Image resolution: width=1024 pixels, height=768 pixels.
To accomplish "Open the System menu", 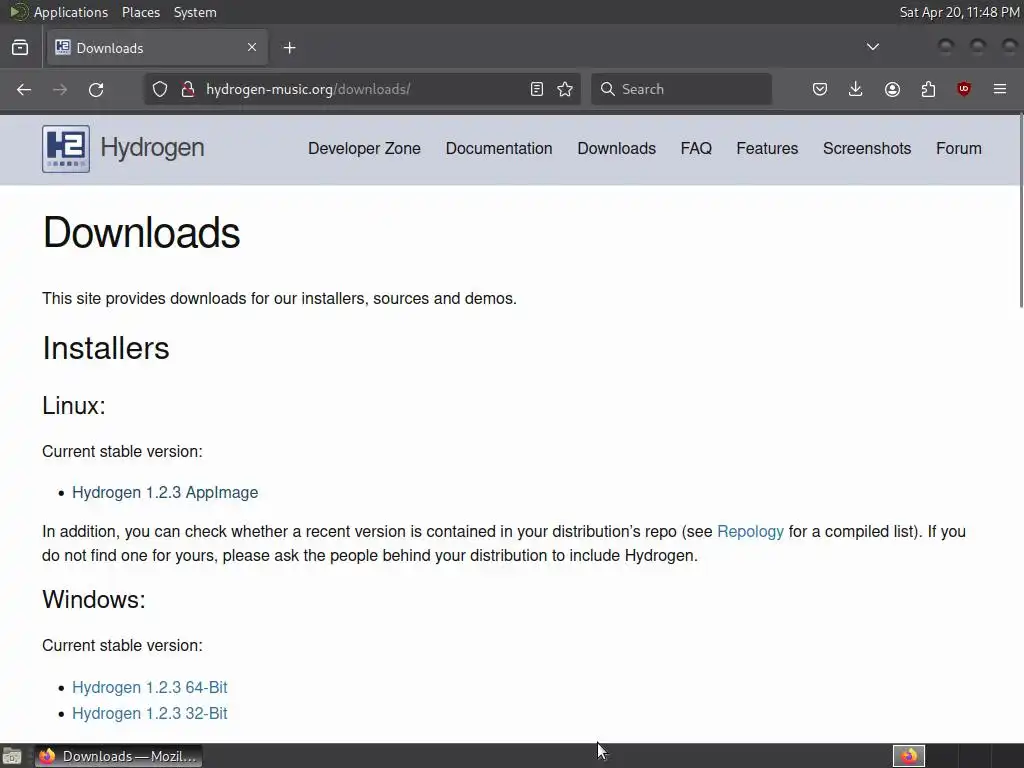I will pos(195,12).
